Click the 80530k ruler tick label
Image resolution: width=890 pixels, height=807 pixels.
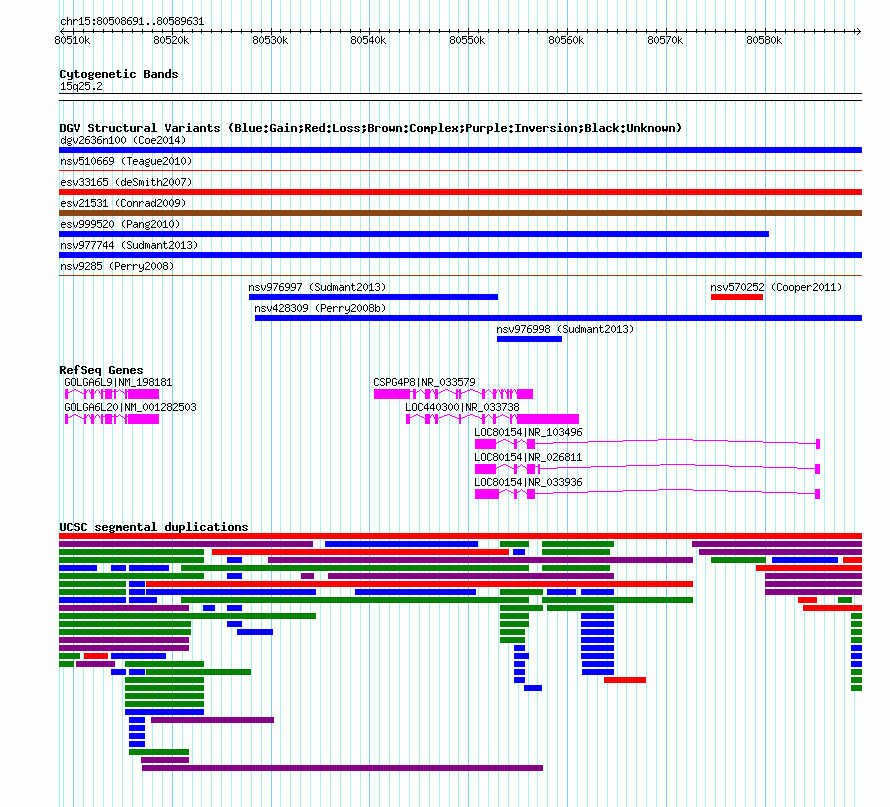pos(270,40)
